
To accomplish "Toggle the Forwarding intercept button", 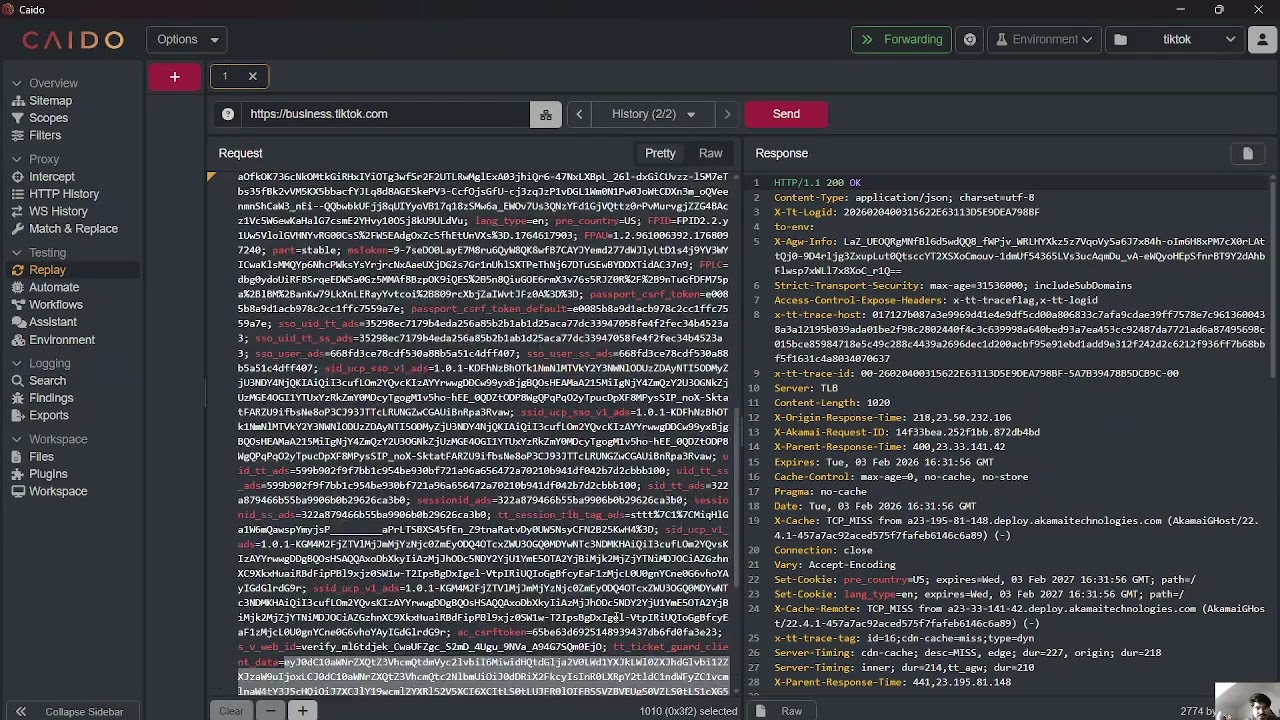I will click(x=901, y=39).
